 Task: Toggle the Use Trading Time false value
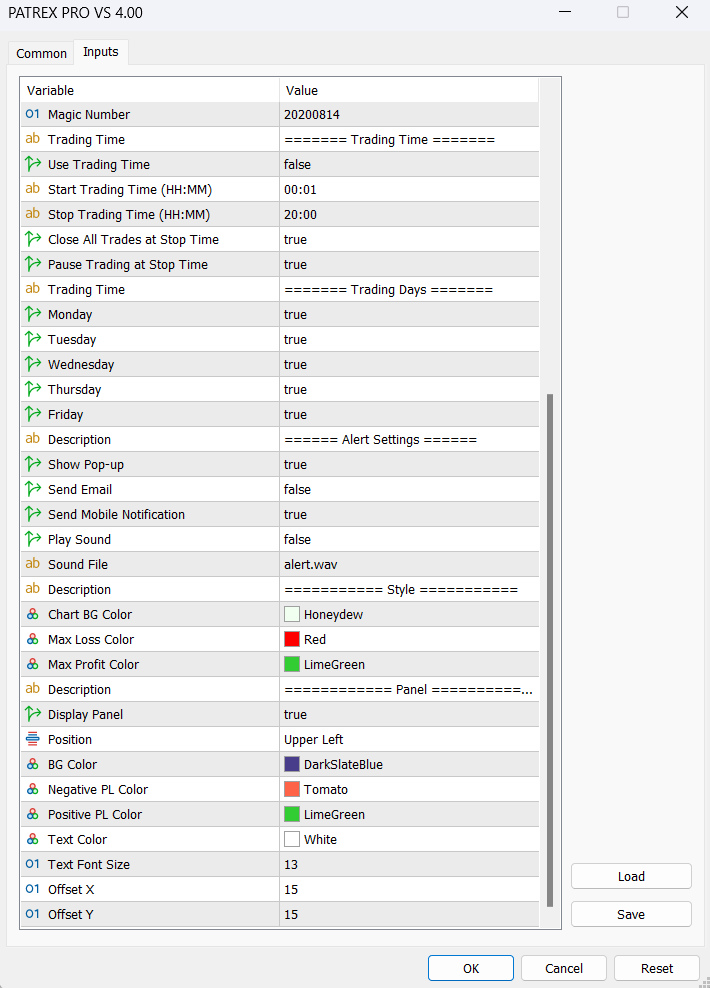pyautogui.click(x=409, y=164)
